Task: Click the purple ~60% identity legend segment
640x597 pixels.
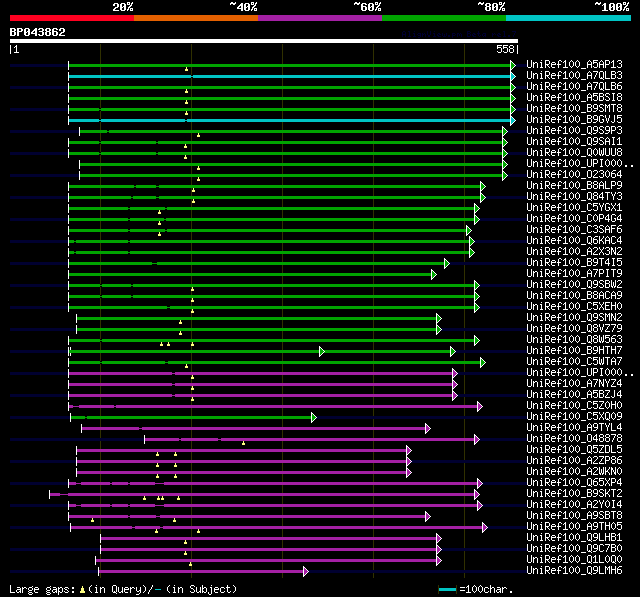Action: pos(320,18)
